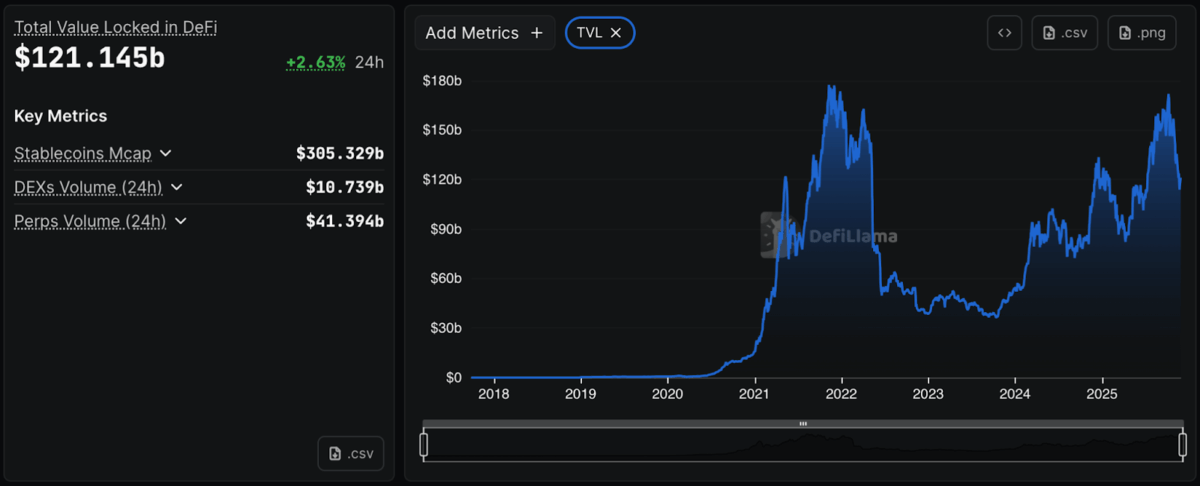1200x486 pixels.
Task: Download chart data as .csv
Action: click(x=1065, y=33)
